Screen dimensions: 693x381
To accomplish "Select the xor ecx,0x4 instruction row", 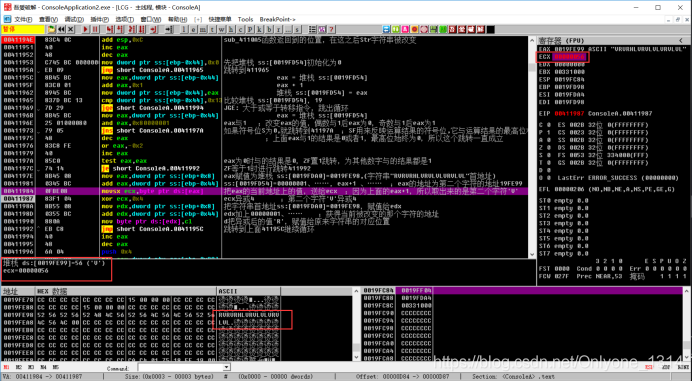I will click(x=264, y=199).
